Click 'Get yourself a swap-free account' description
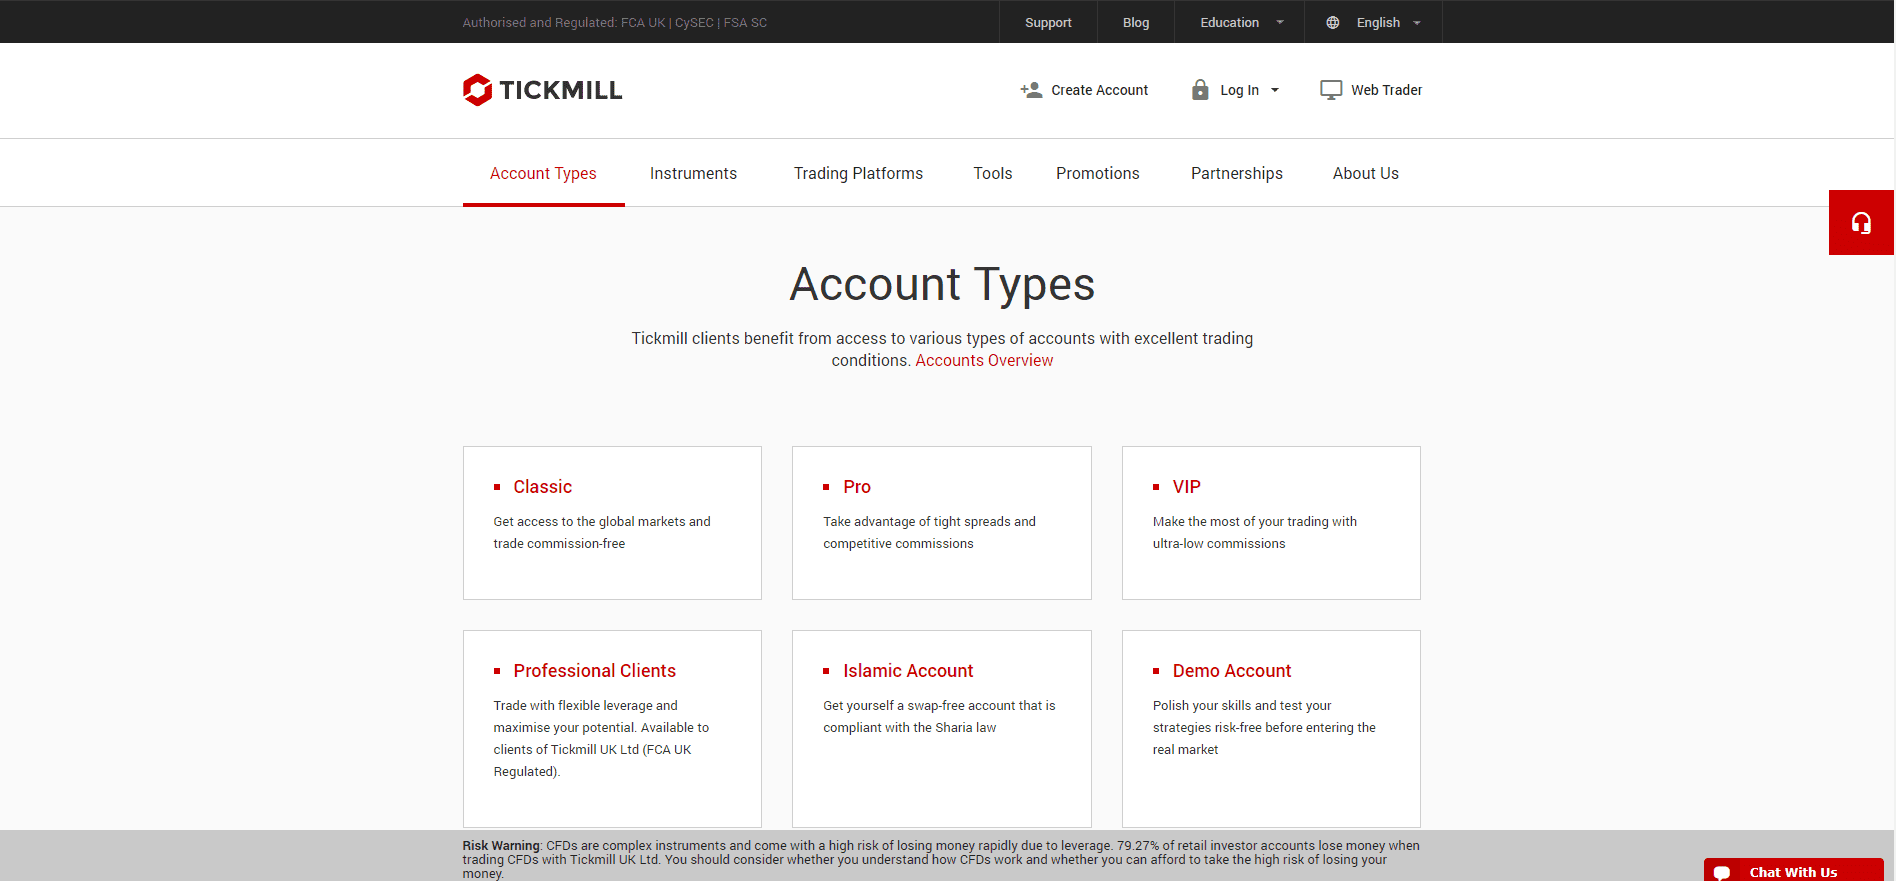This screenshot has height=881, width=1896. coord(939,716)
